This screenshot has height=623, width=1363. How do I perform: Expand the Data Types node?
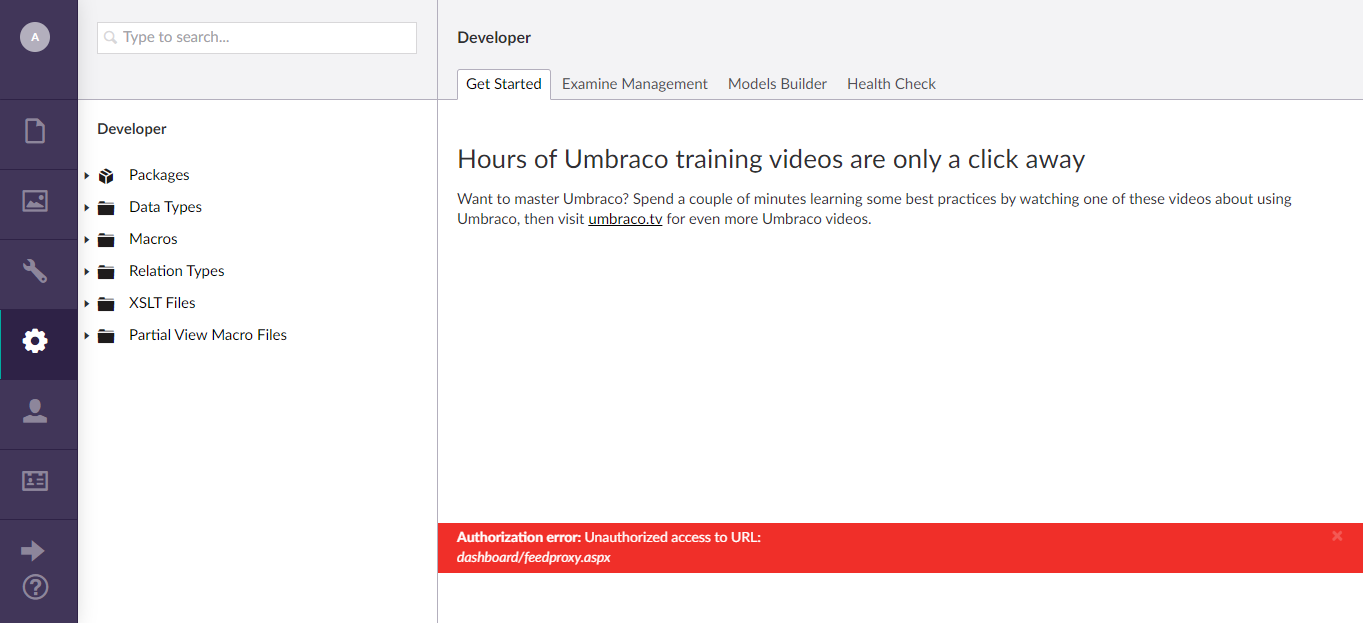point(87,208)
